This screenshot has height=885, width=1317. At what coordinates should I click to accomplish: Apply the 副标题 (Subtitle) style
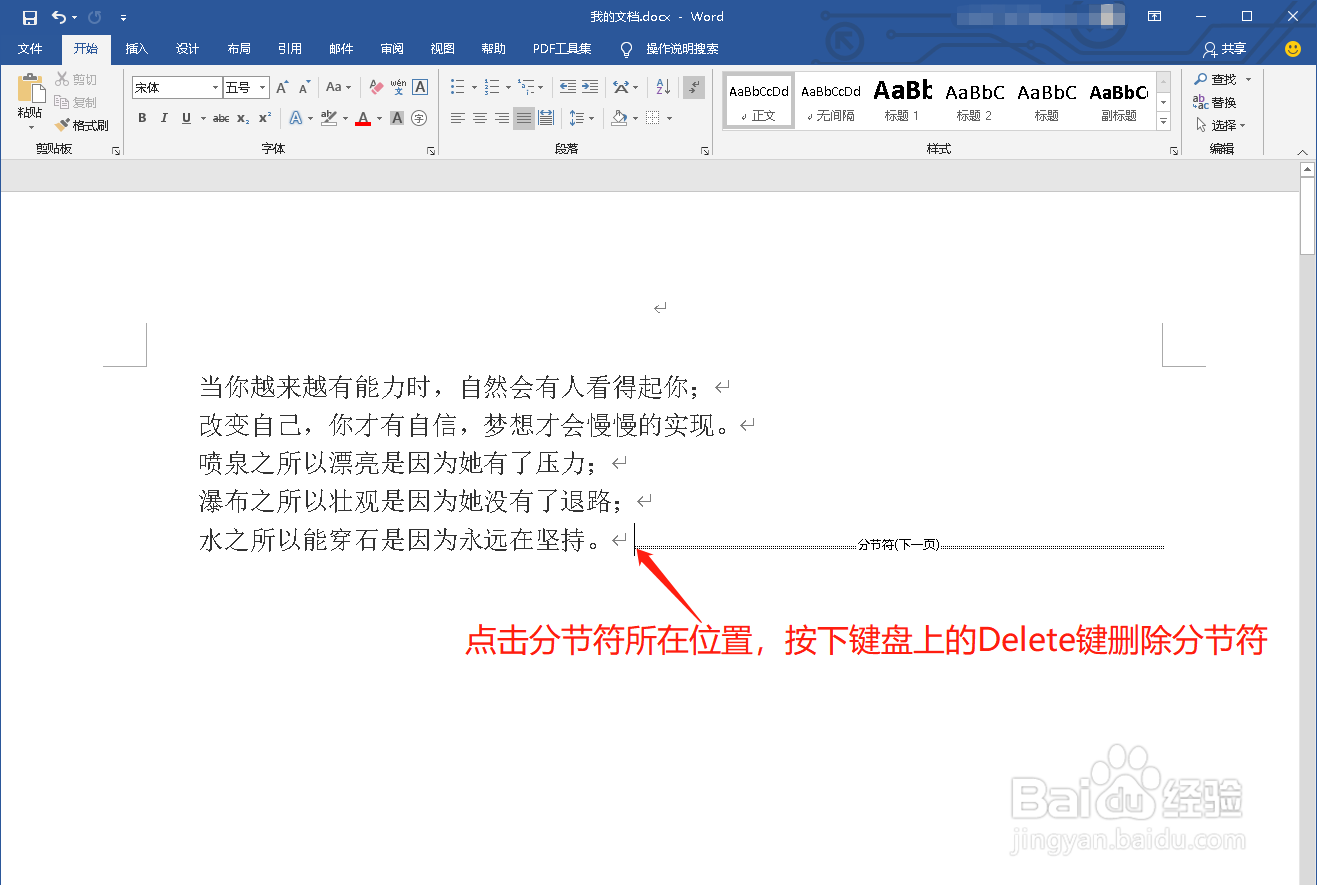pyautogui.click(x=1118, y=101)
